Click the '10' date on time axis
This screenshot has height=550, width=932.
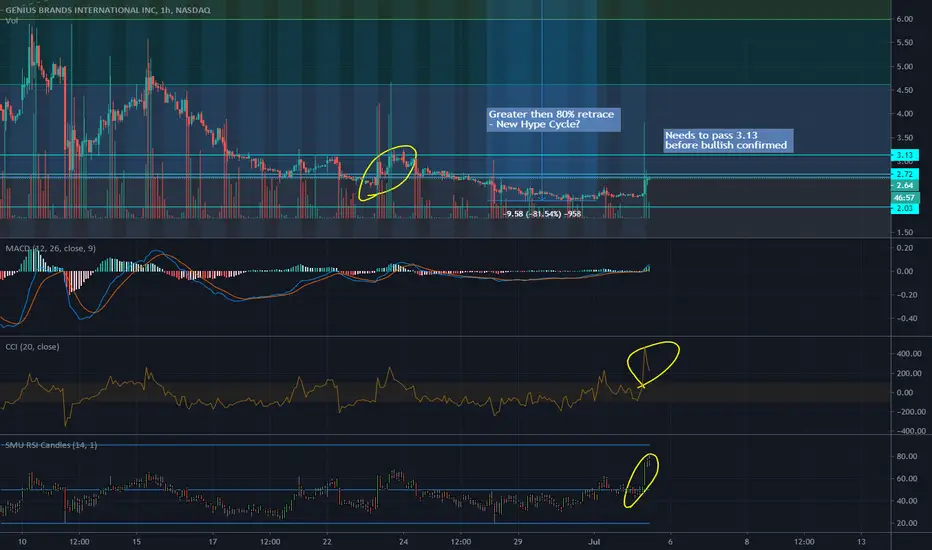point(22,542)
